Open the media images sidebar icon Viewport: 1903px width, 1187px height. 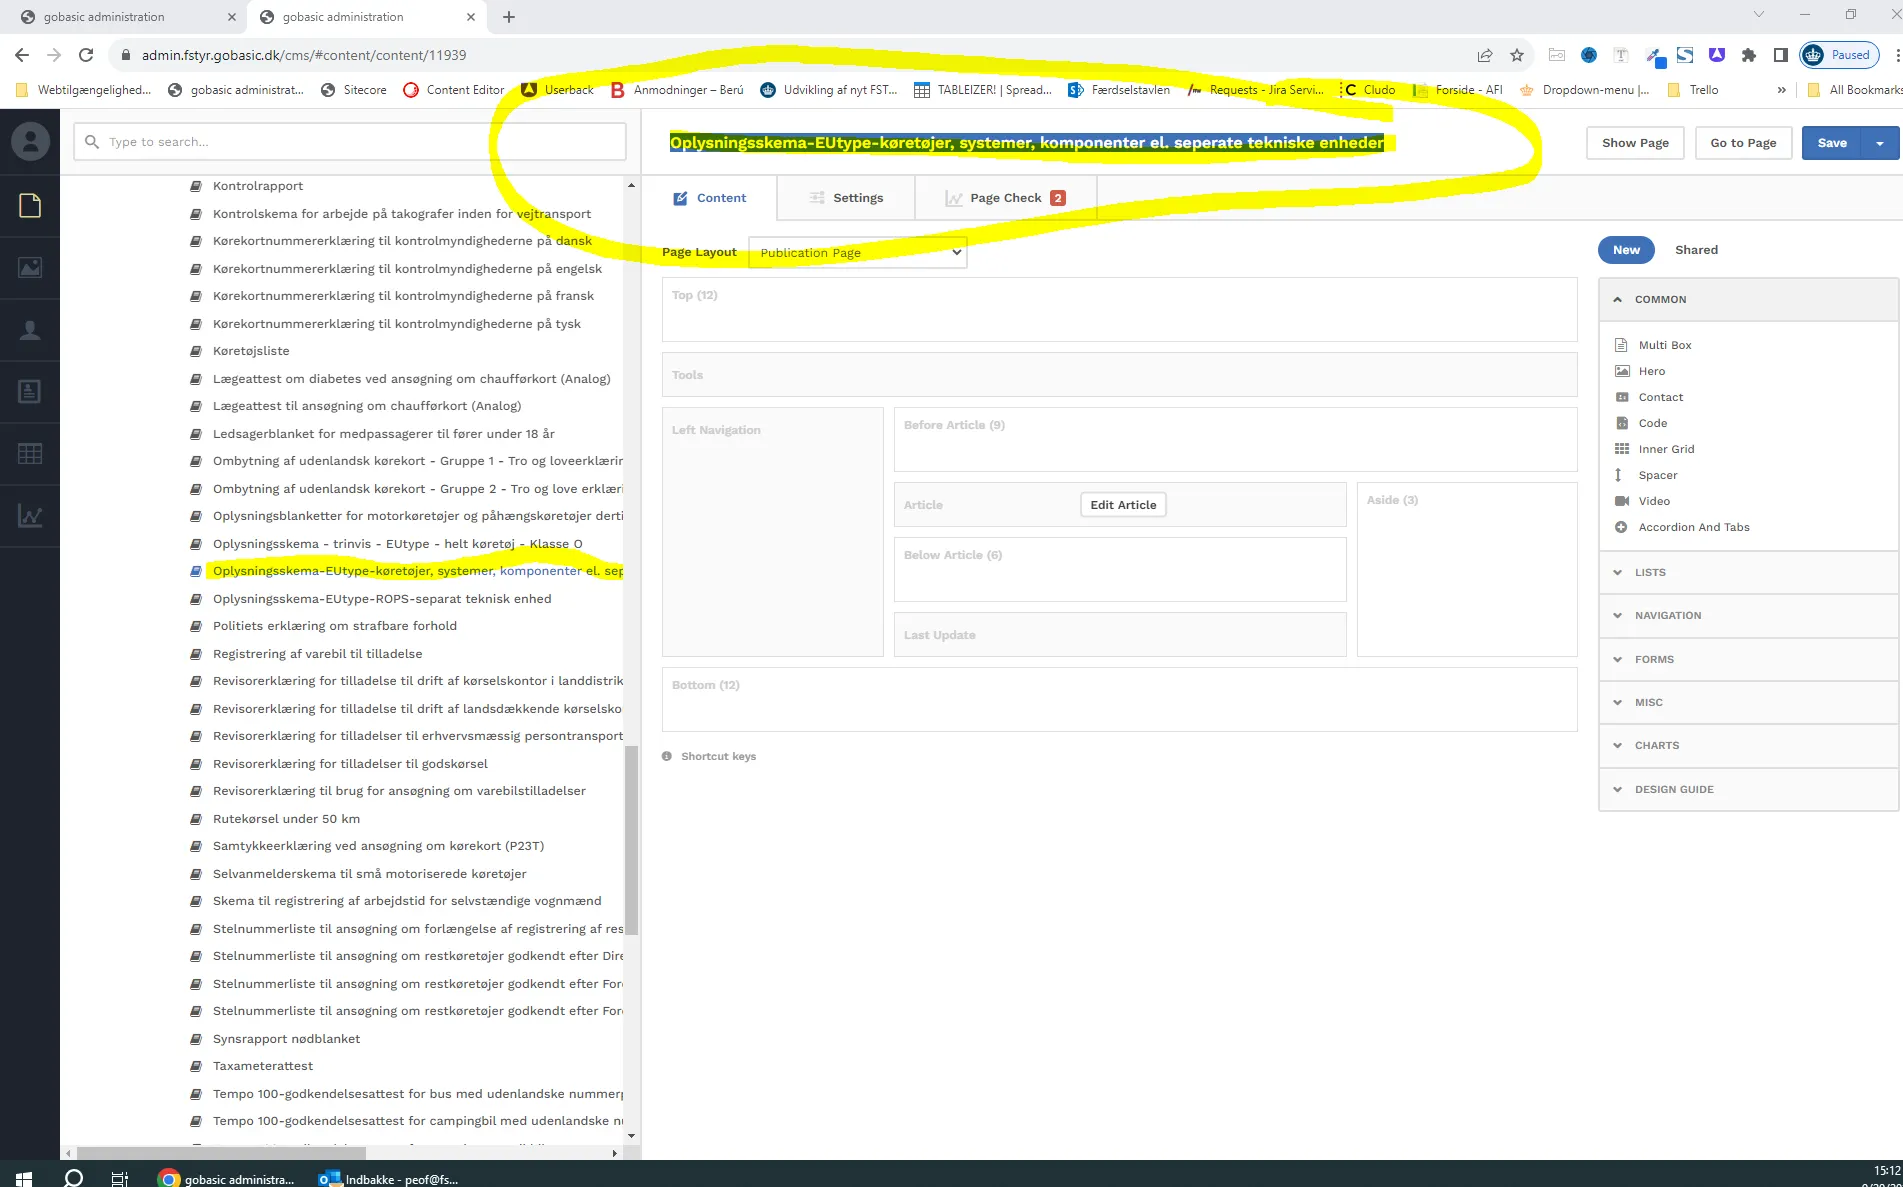pos(30,268)
